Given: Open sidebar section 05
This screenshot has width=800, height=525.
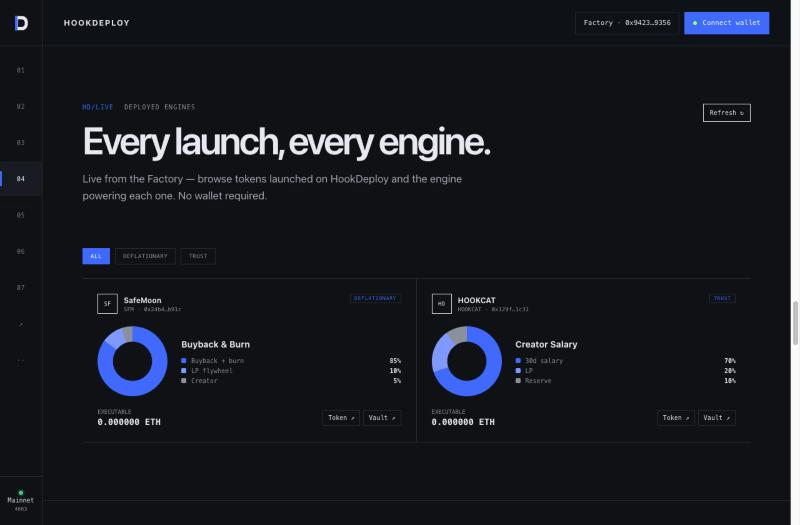Looking at the screenshot, I should coord(20,215).
